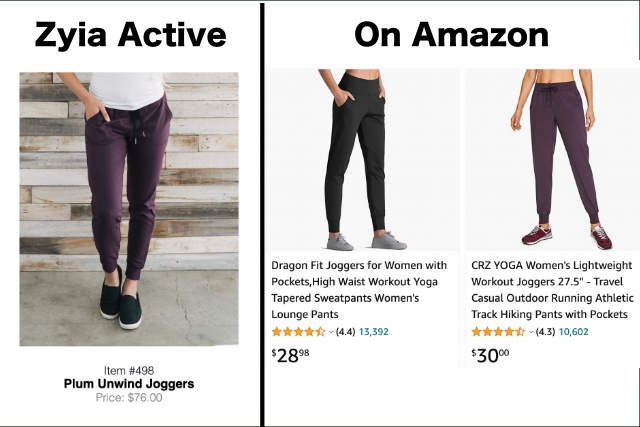Click the $28.98 price
This screenshot has height=427, width=640.
(289, 355)
